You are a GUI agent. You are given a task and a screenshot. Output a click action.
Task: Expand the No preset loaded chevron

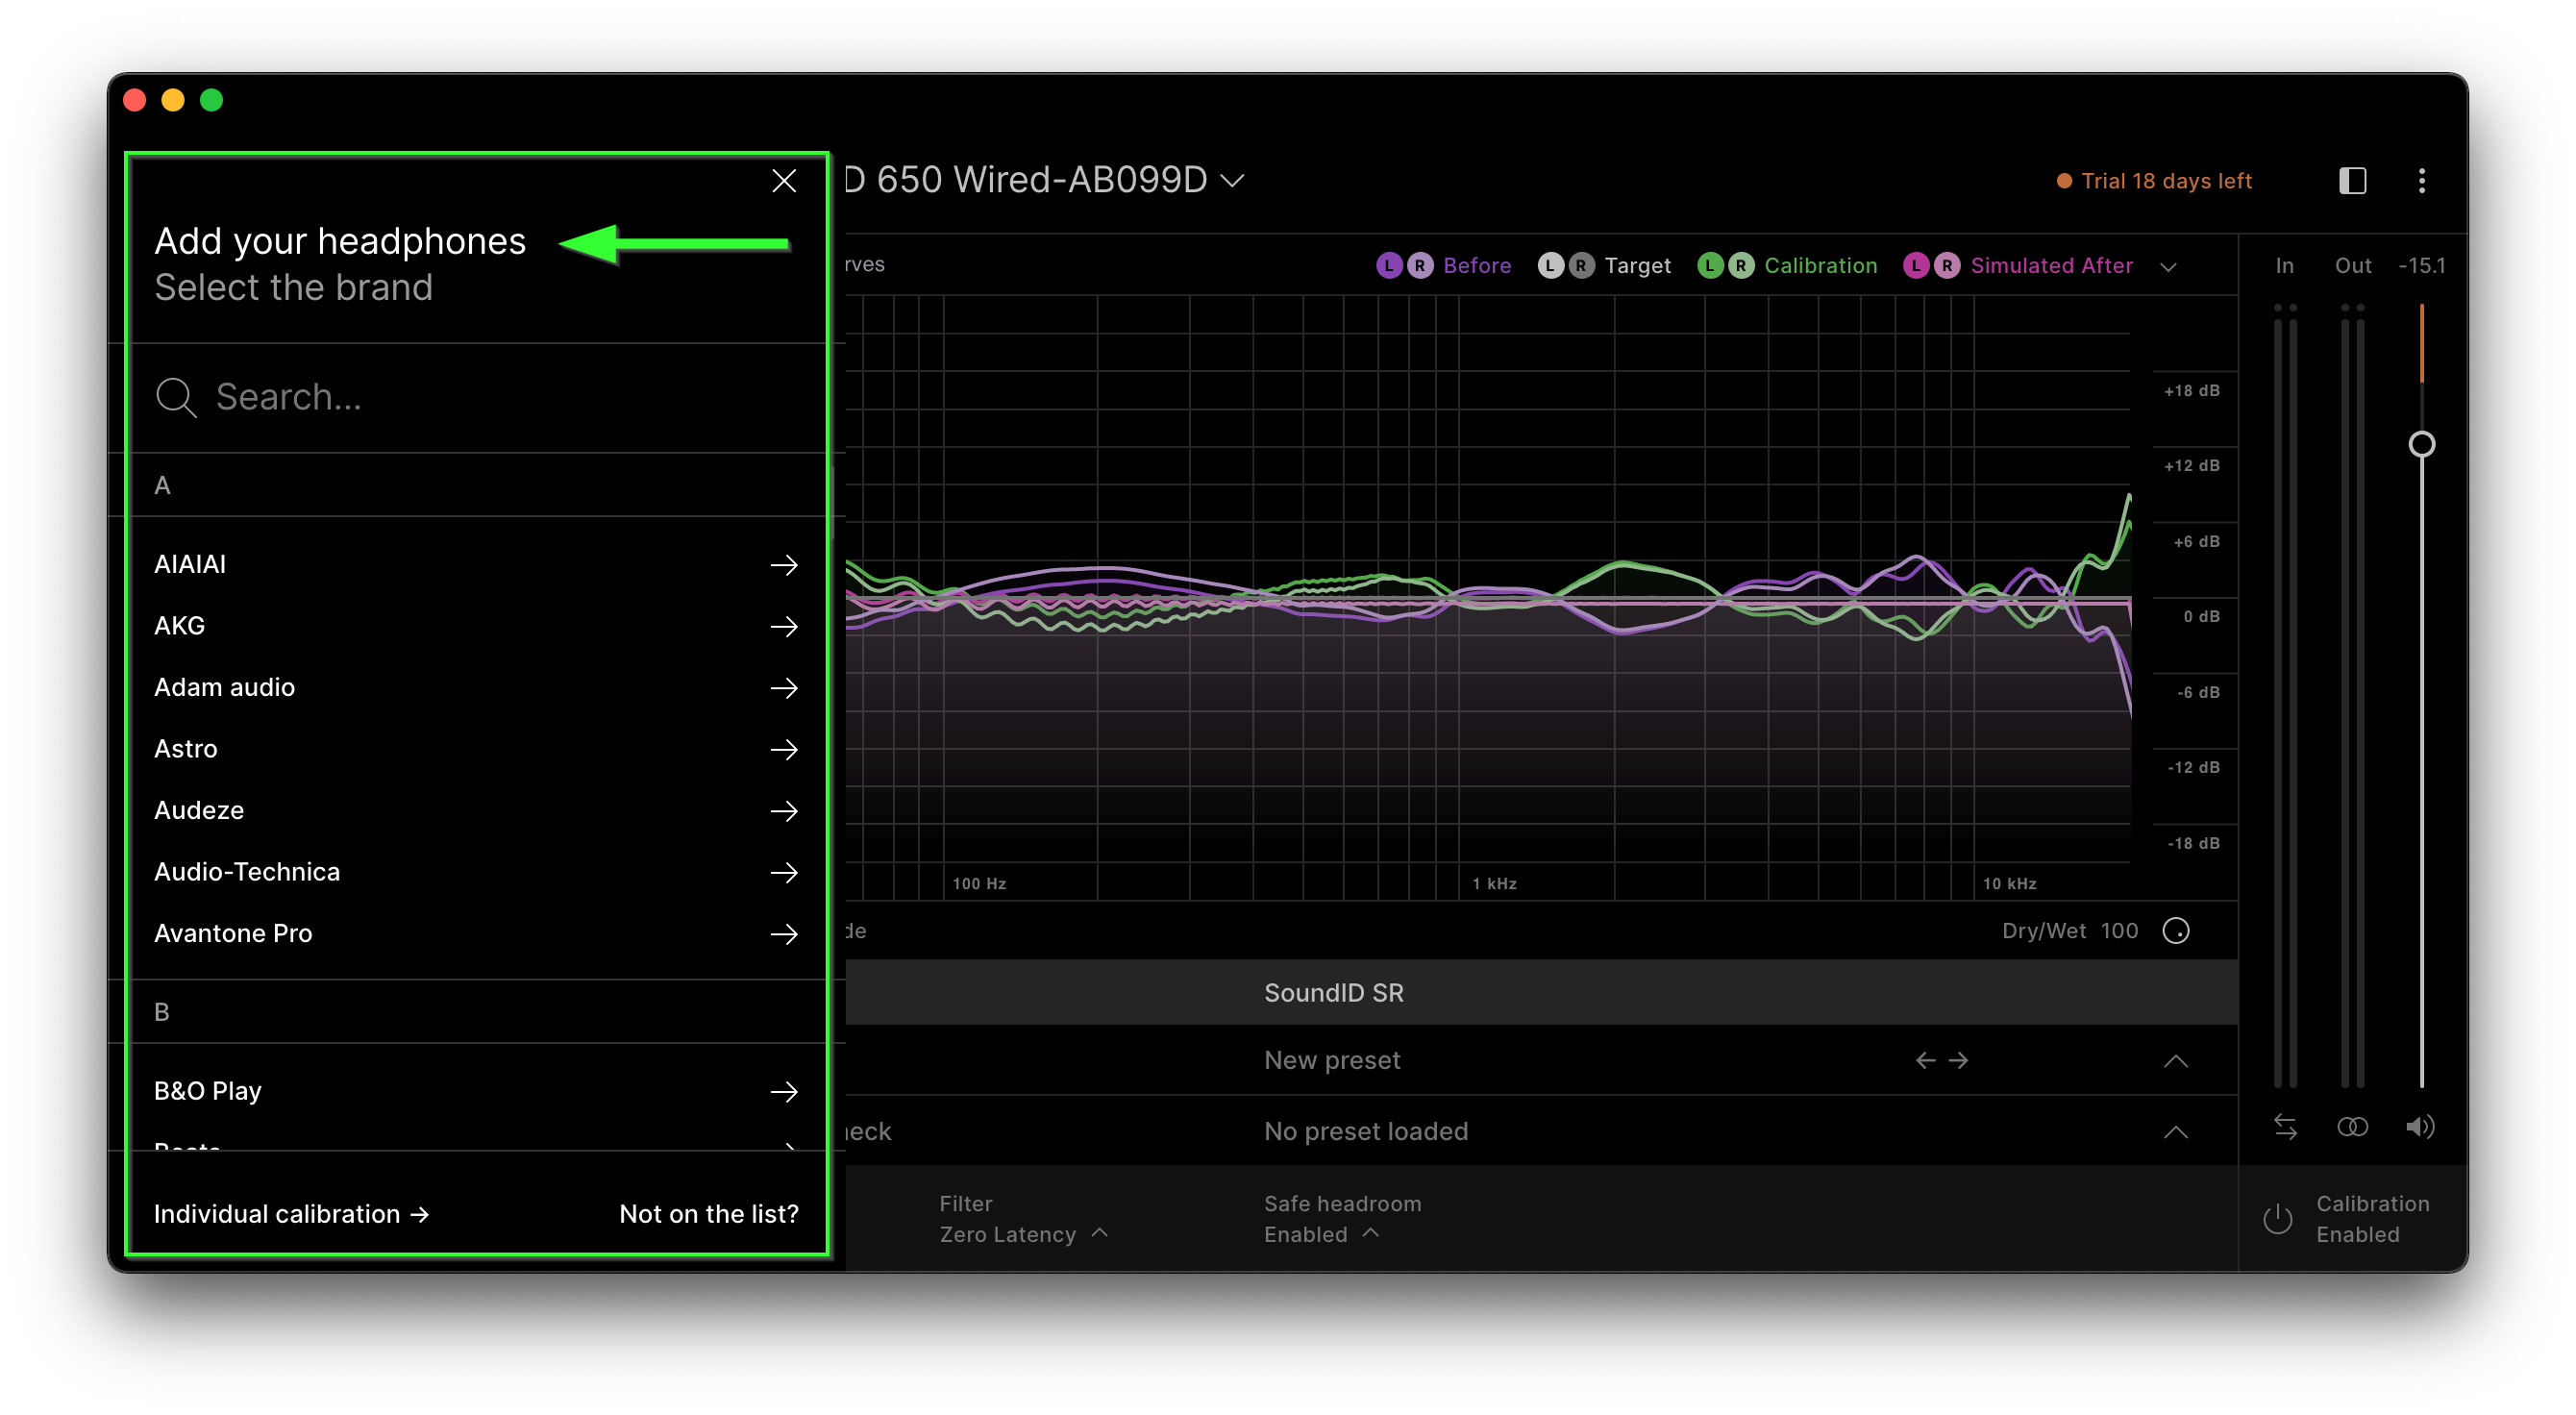click(2176, 1132)
